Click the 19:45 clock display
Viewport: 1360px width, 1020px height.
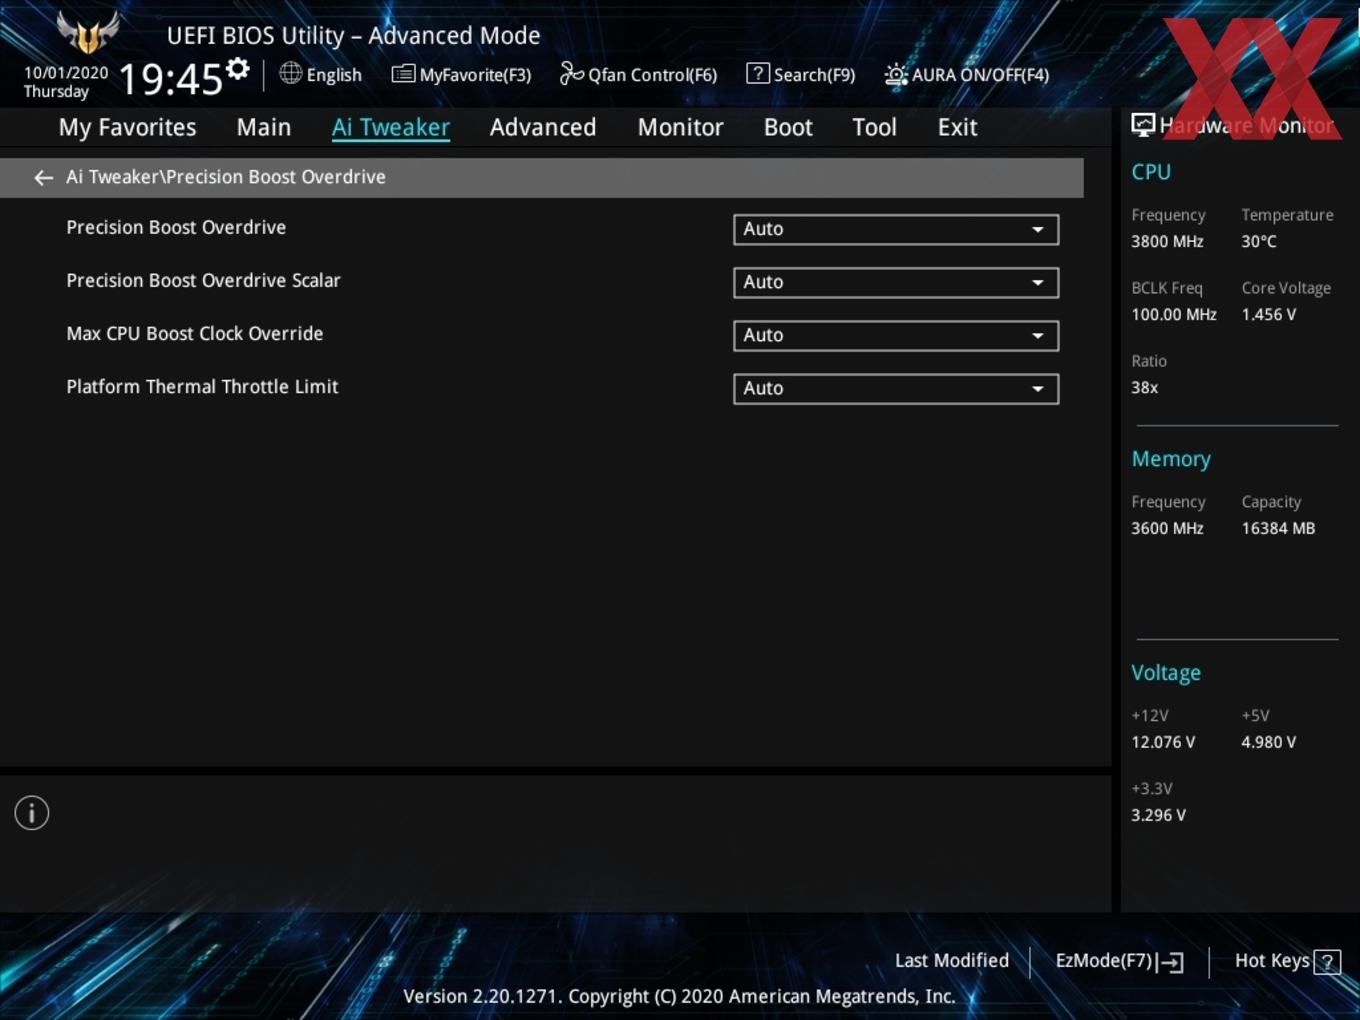point(170,78)
